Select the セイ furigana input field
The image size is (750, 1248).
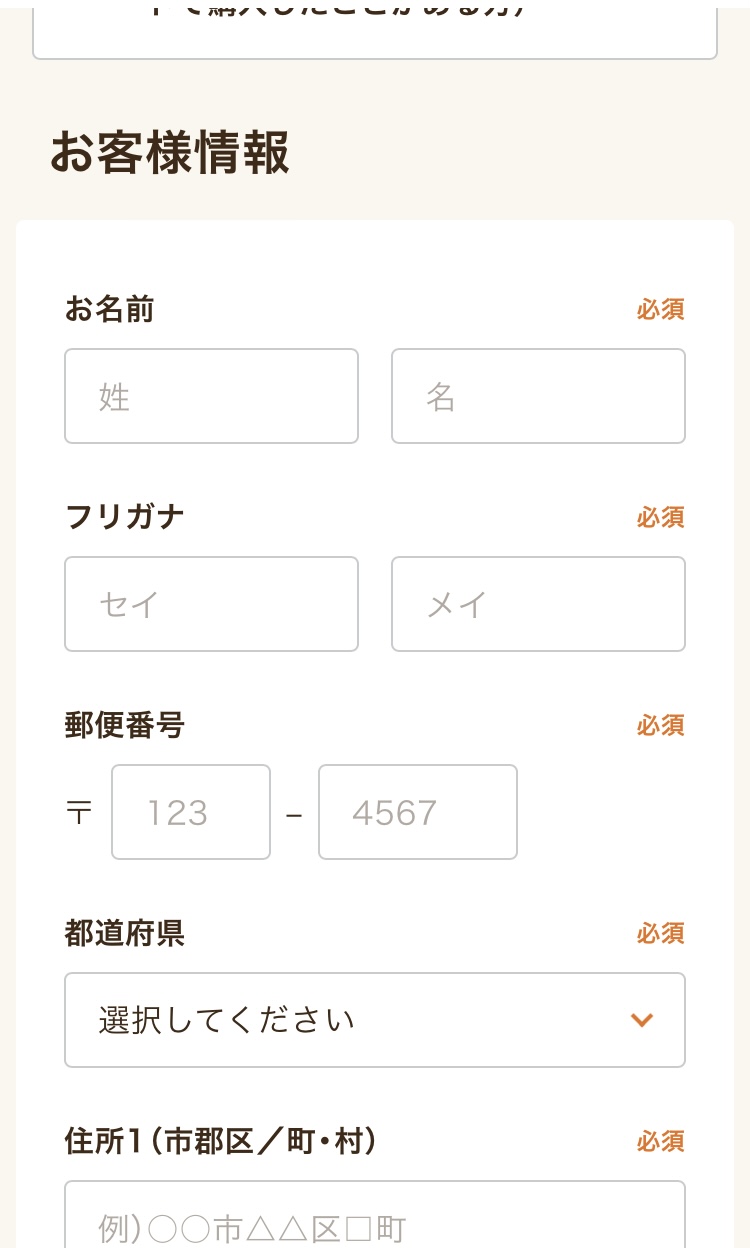click(211, 604)
